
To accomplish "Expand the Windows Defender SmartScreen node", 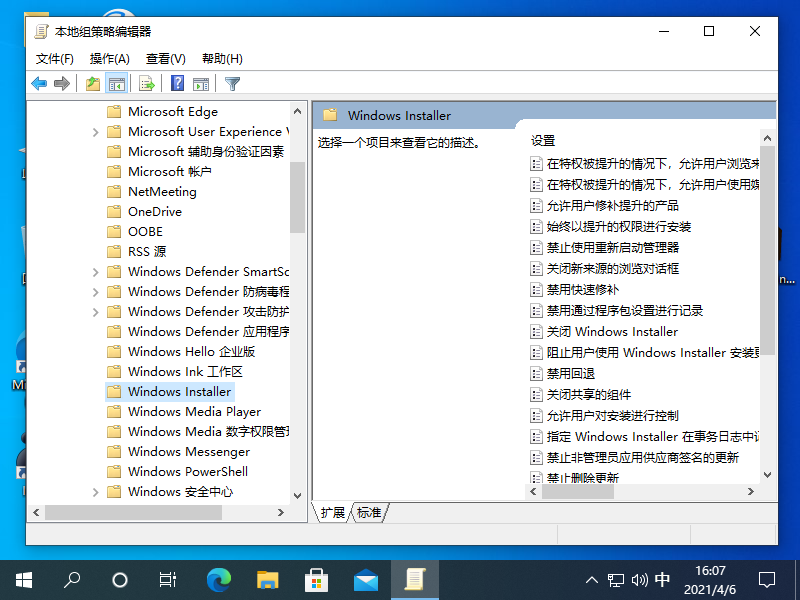I will 96,272.
